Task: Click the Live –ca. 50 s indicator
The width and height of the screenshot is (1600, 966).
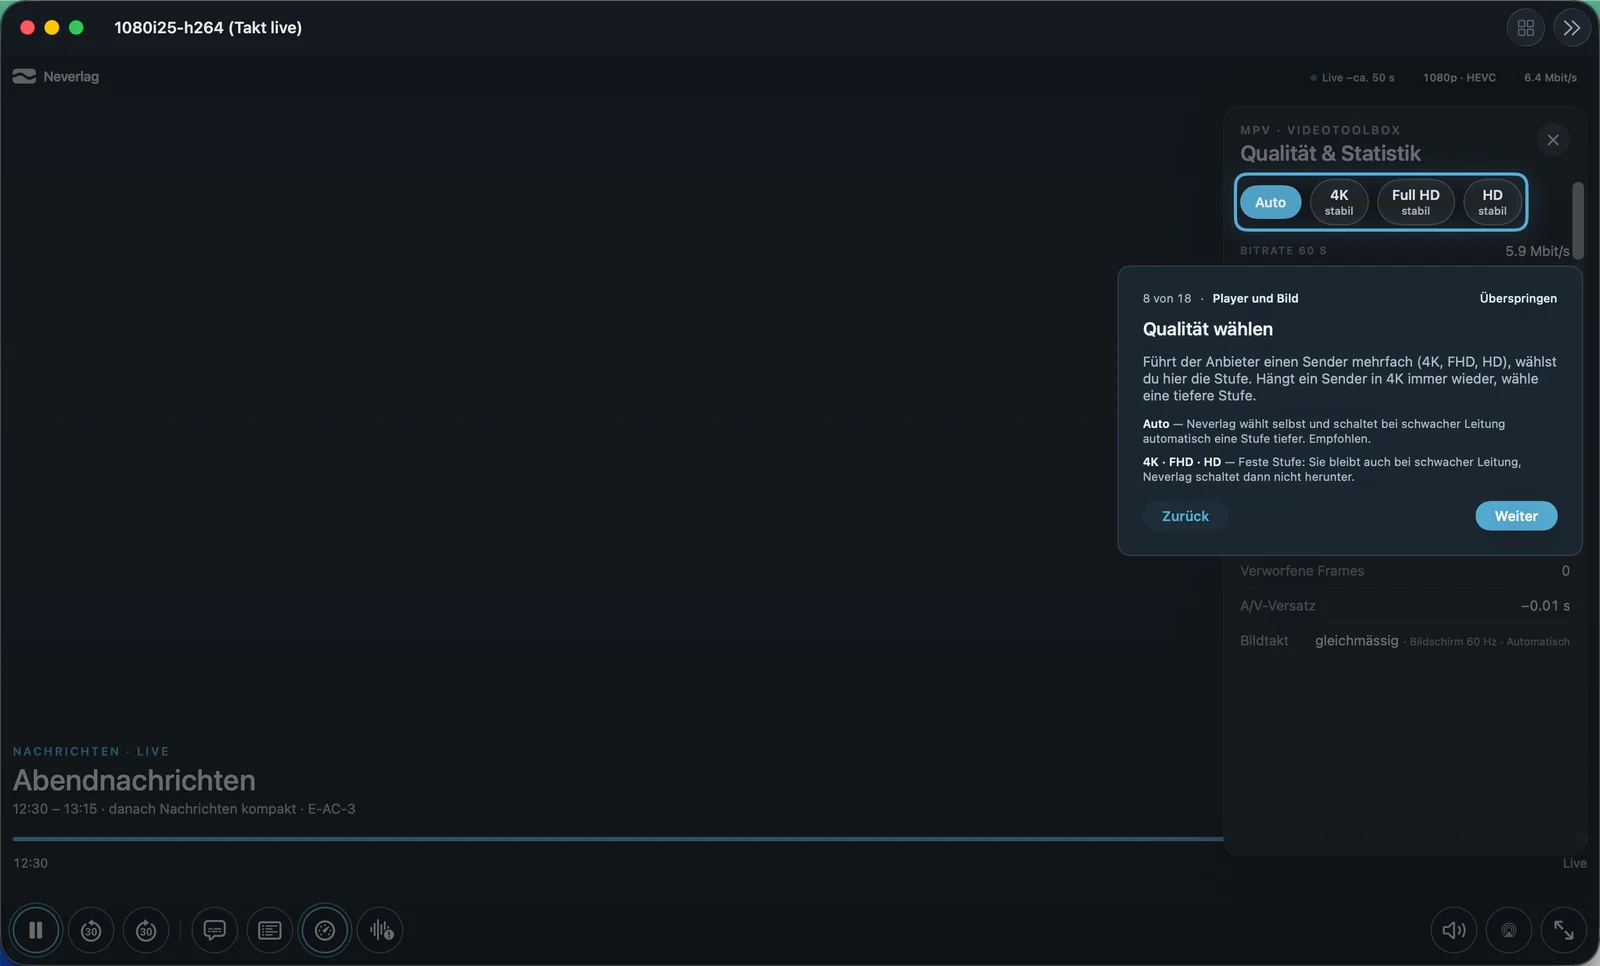Action: click(1352, 77)
